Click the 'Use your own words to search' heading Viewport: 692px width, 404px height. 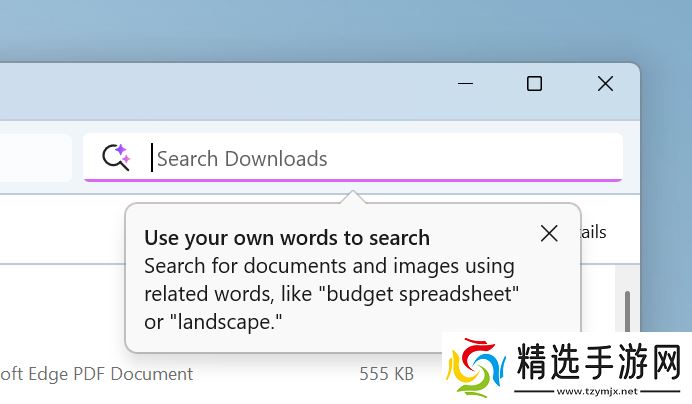click(x=287, y=238)
